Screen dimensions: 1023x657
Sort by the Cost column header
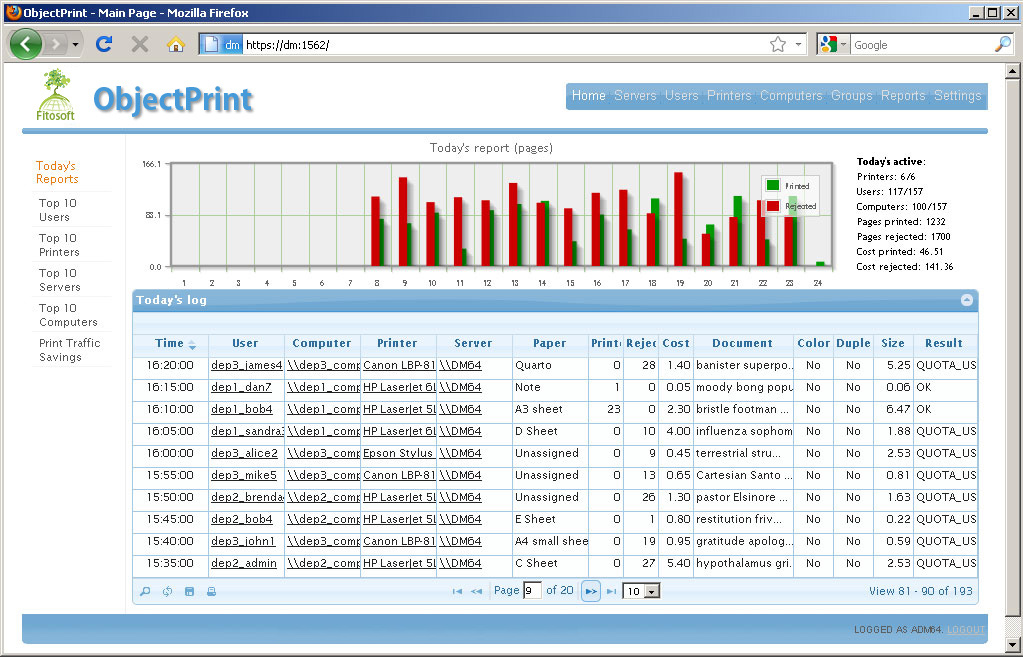click(676, 343)
